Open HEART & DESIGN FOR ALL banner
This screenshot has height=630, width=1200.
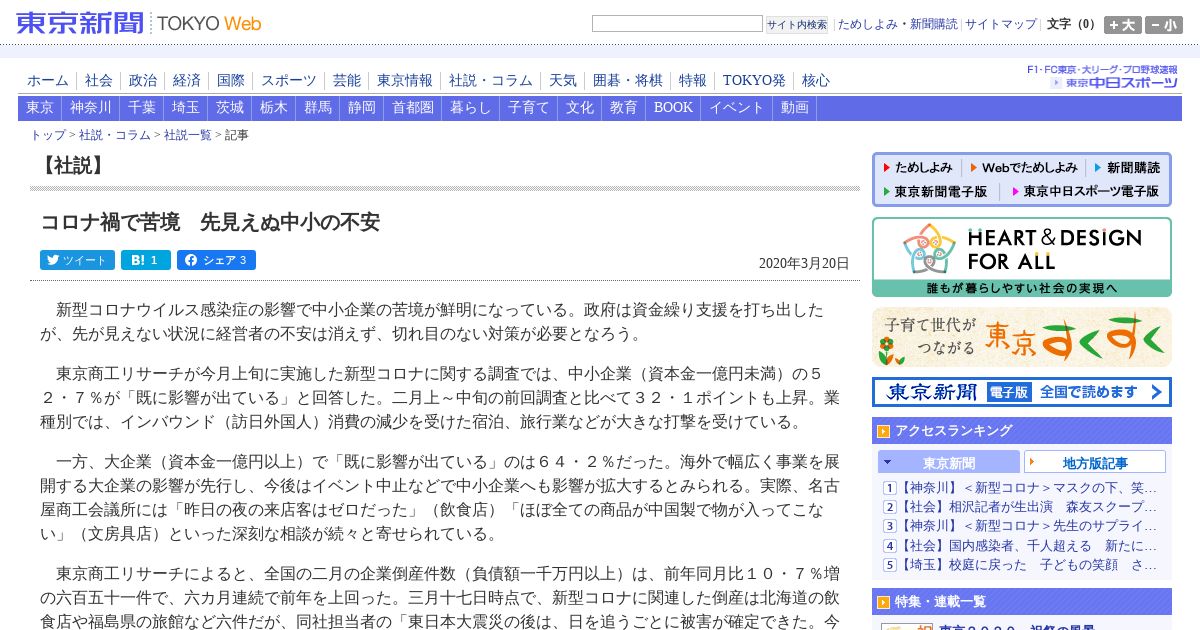1022,257
